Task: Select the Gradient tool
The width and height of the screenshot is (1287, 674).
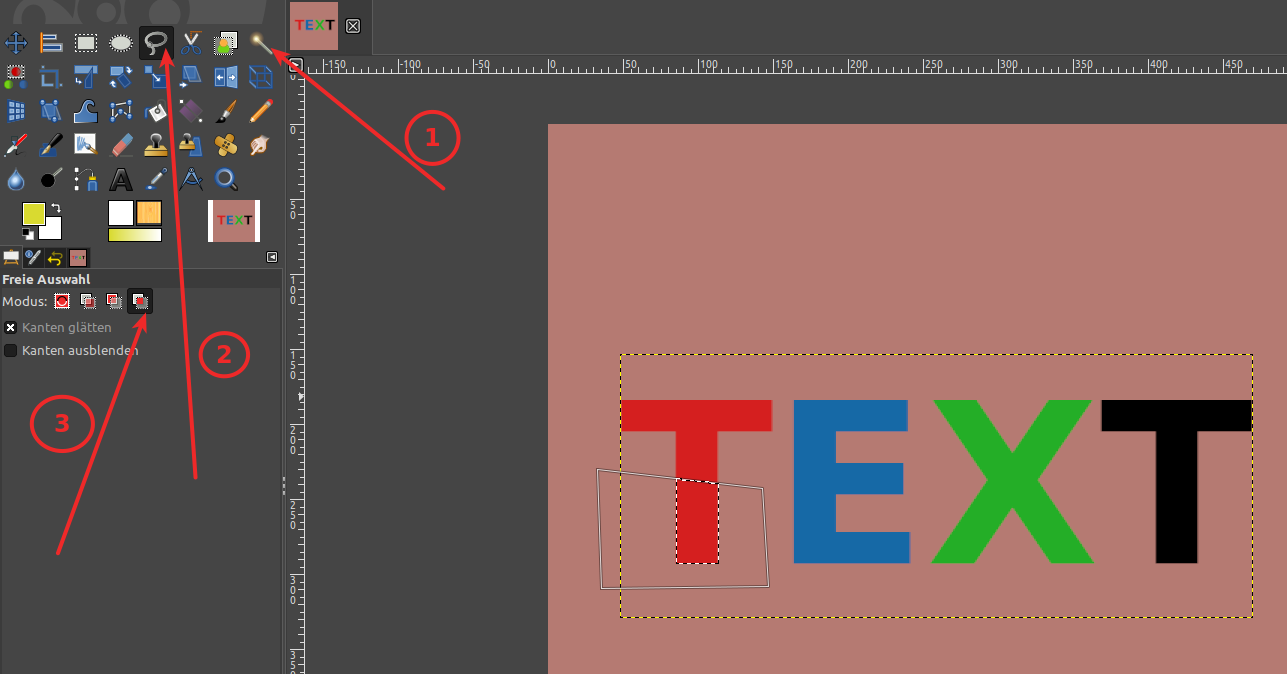Action: coord(191,111)
